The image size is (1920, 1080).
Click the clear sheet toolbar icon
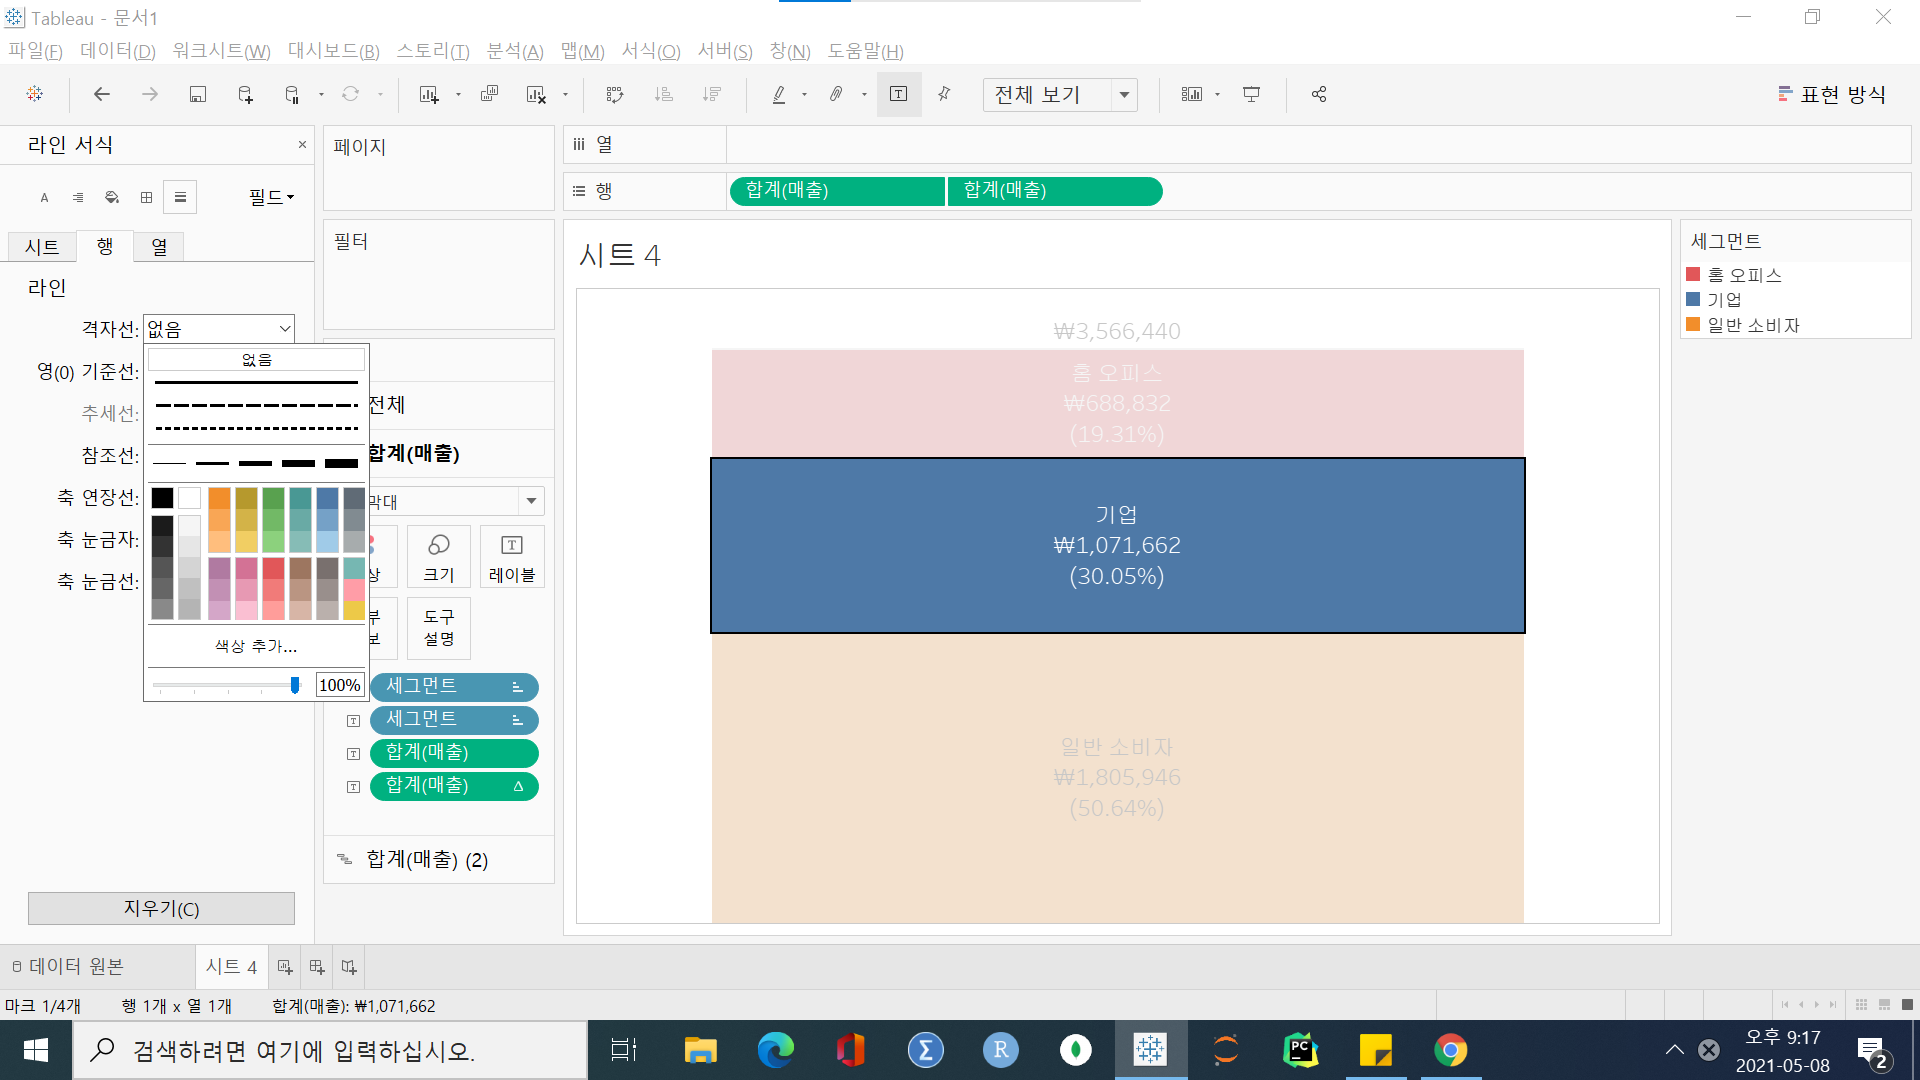click(x=536, y=94)
